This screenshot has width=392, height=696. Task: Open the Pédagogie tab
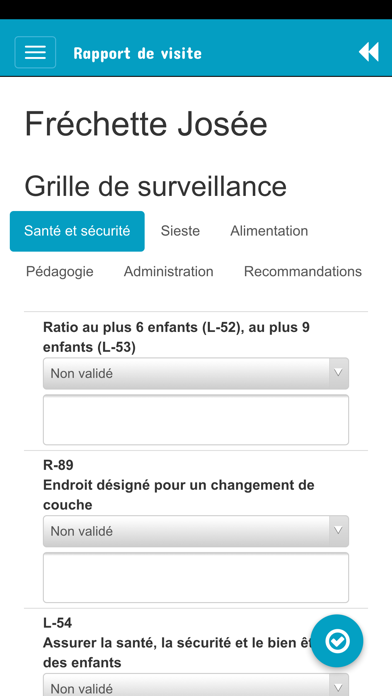click(60, 271)
